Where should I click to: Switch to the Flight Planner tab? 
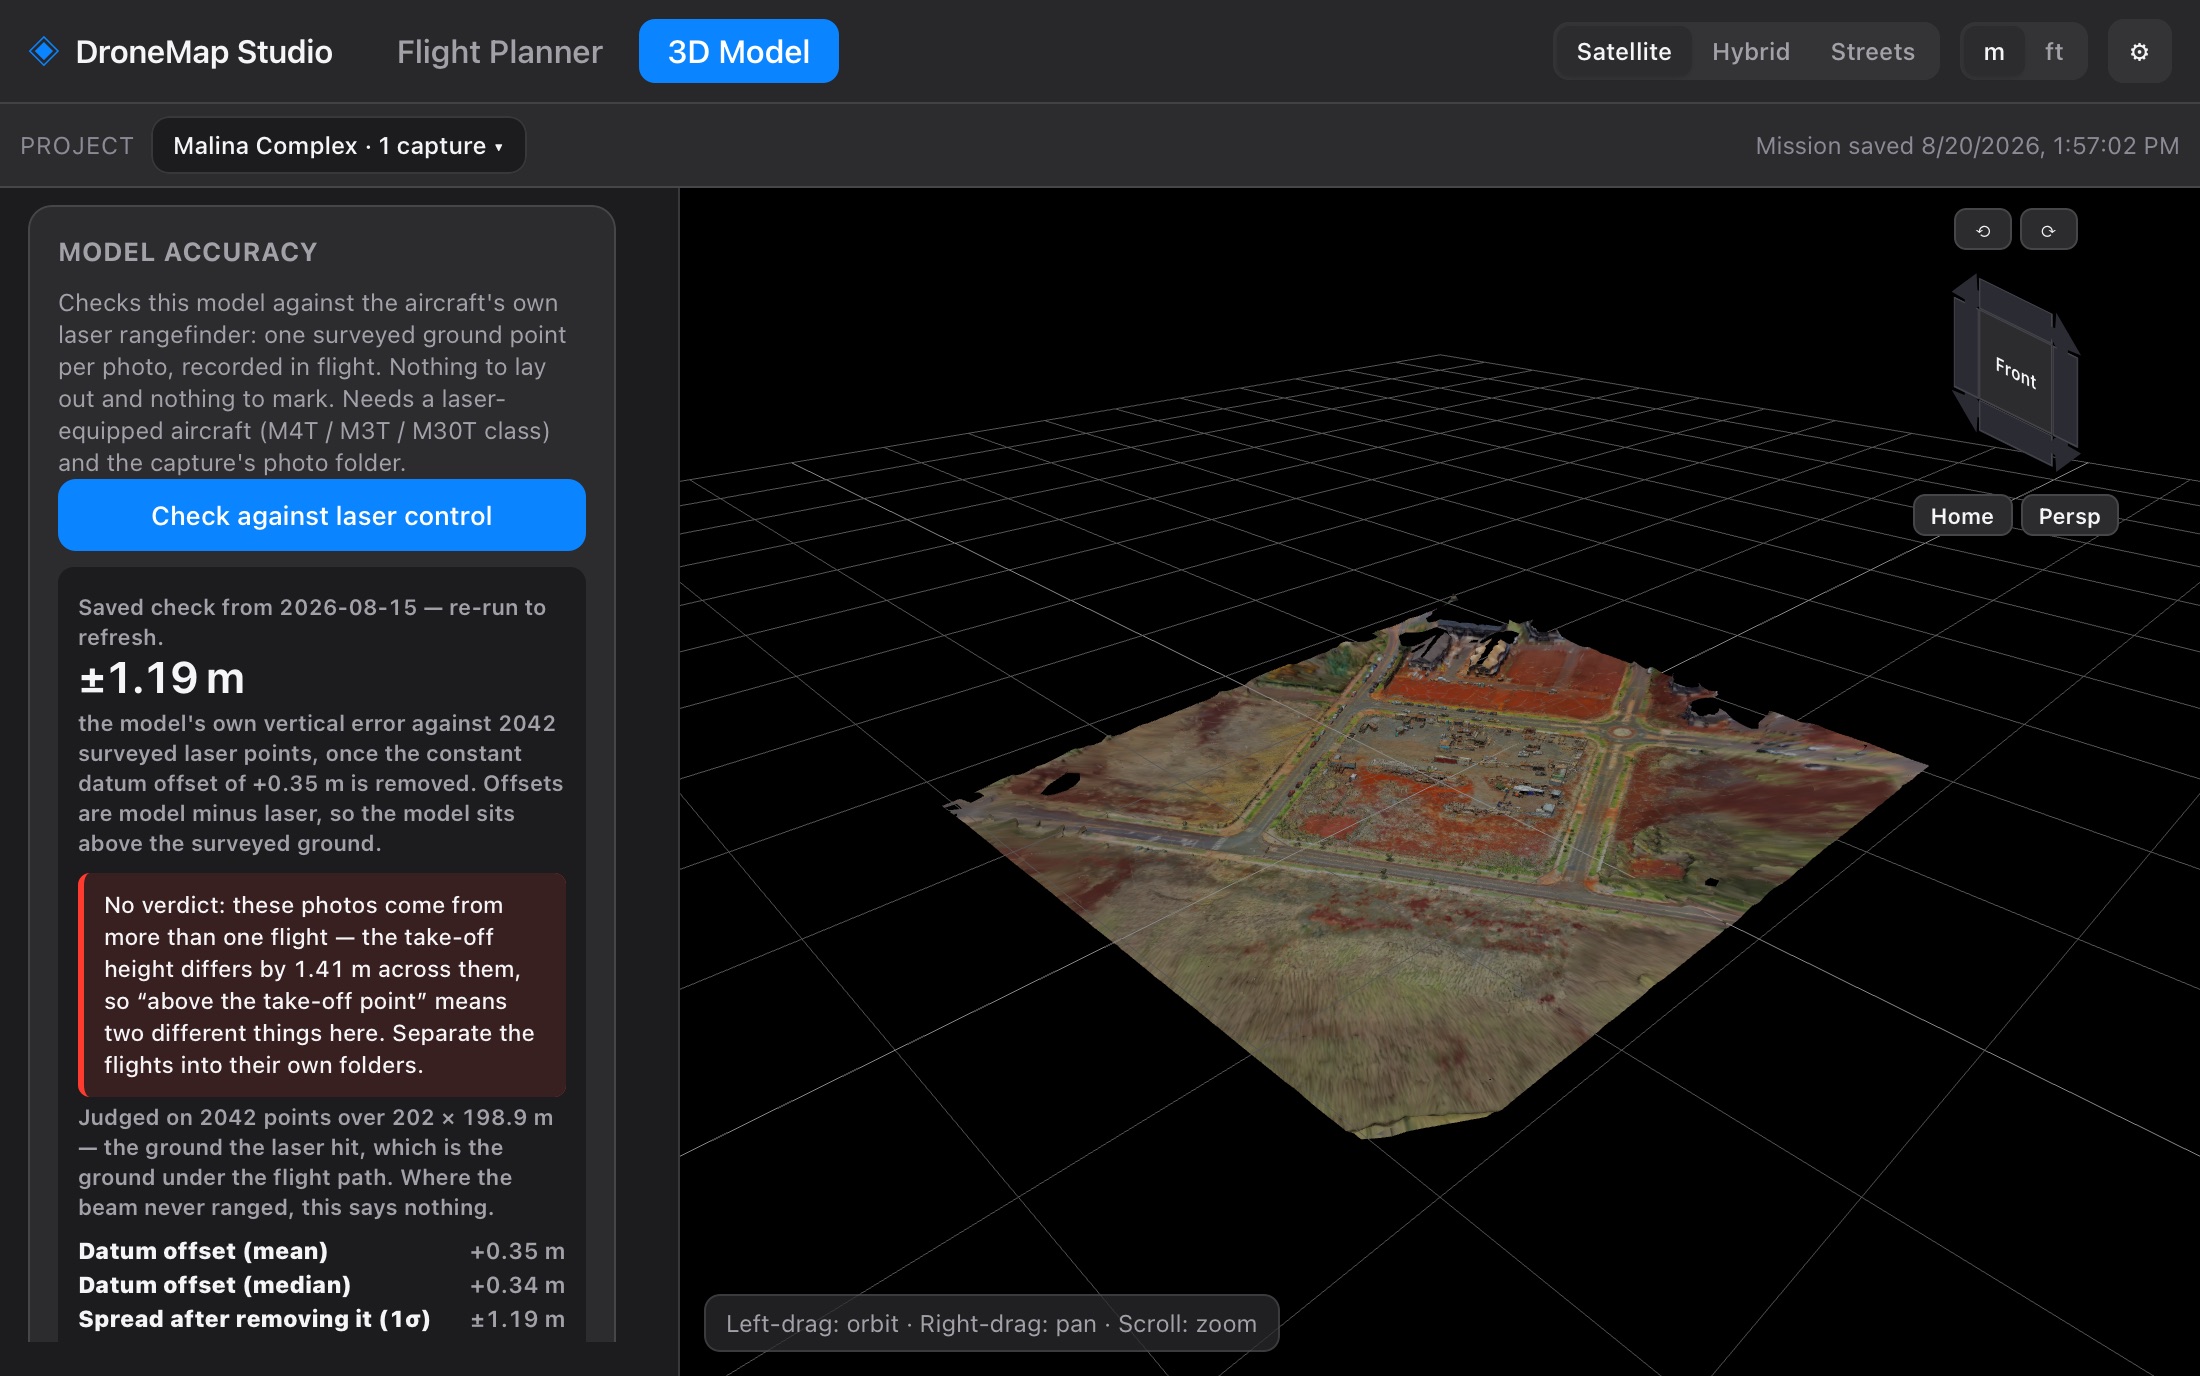click(500, 52)
